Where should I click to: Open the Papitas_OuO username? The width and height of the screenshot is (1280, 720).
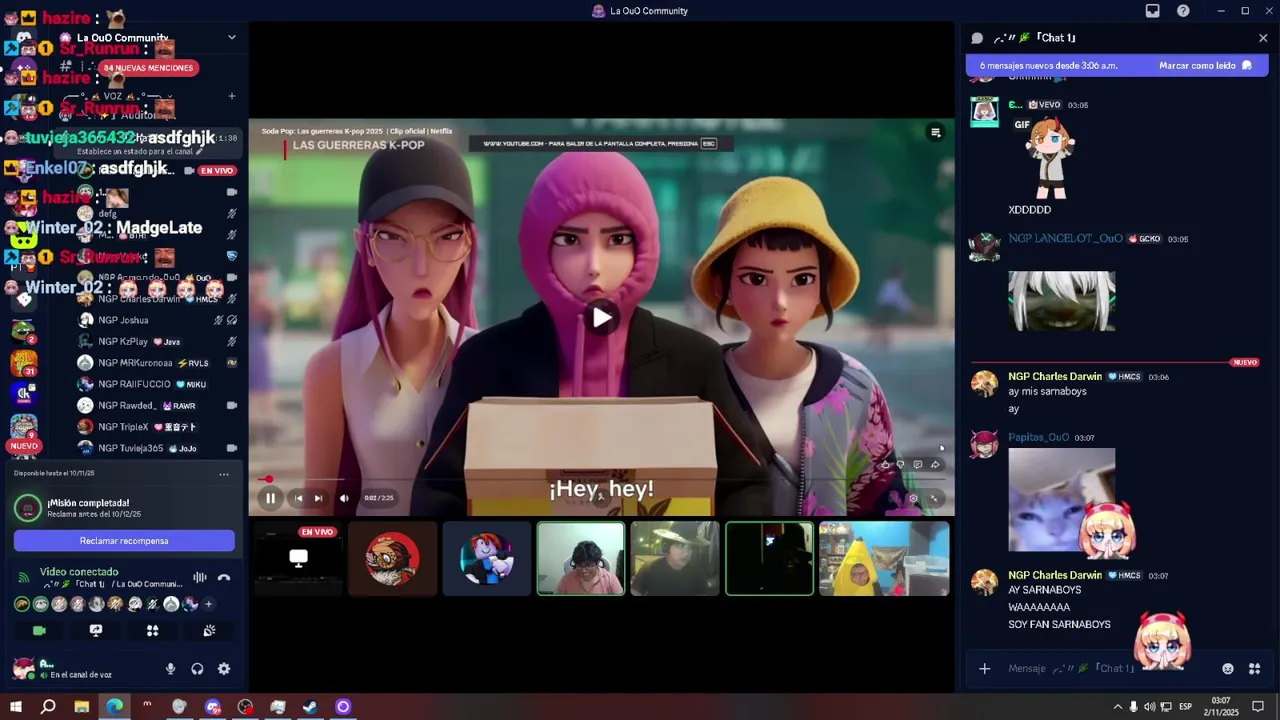tap(1038, 437)
